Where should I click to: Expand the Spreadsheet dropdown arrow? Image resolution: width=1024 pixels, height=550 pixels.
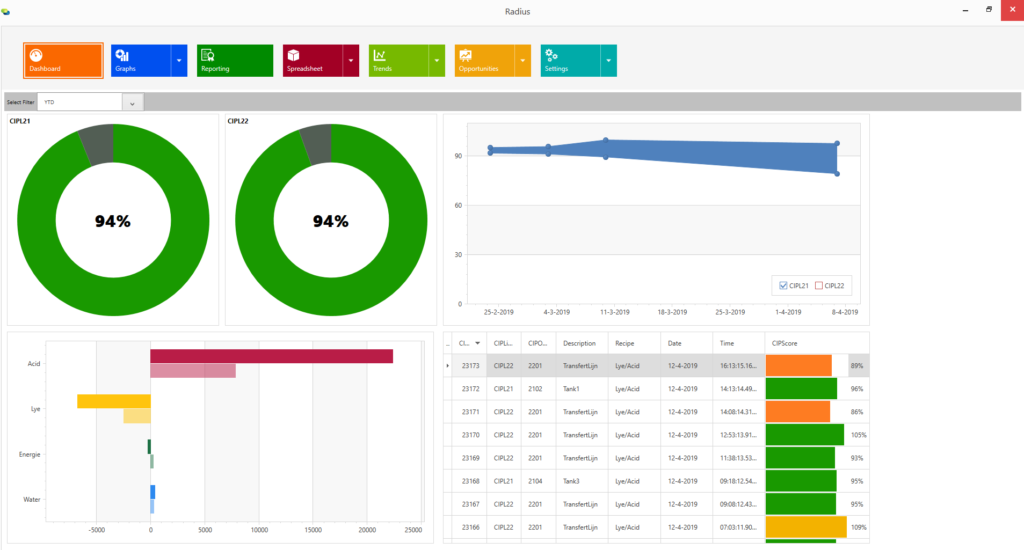351,61
